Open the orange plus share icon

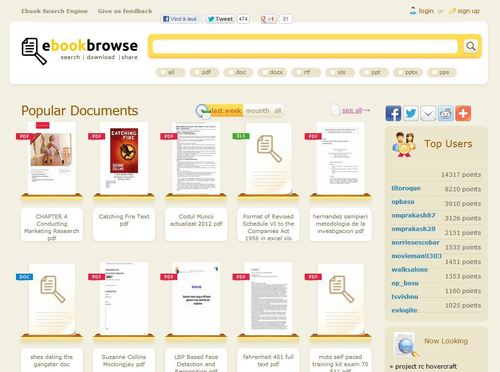tap(463, 113)
